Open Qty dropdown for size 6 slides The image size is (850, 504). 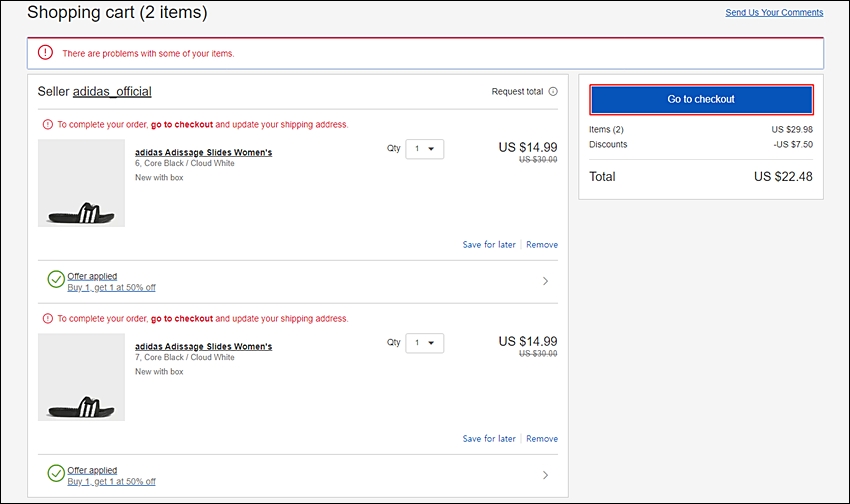point(424,149)
